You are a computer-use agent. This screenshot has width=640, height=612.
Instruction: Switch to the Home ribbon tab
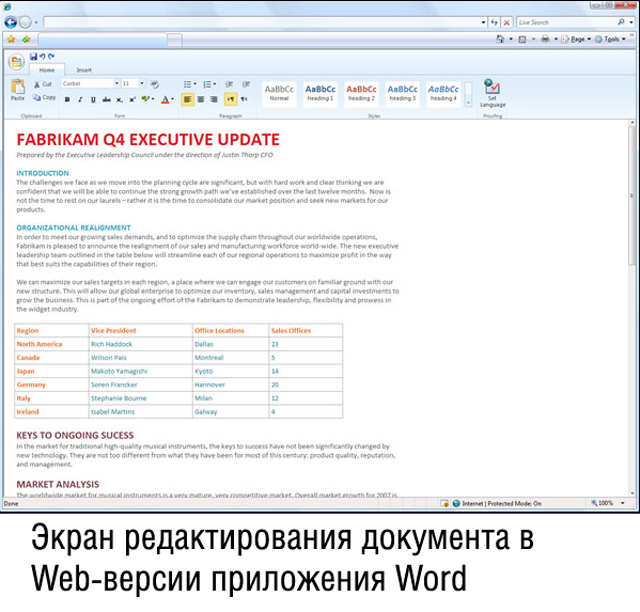47,70
